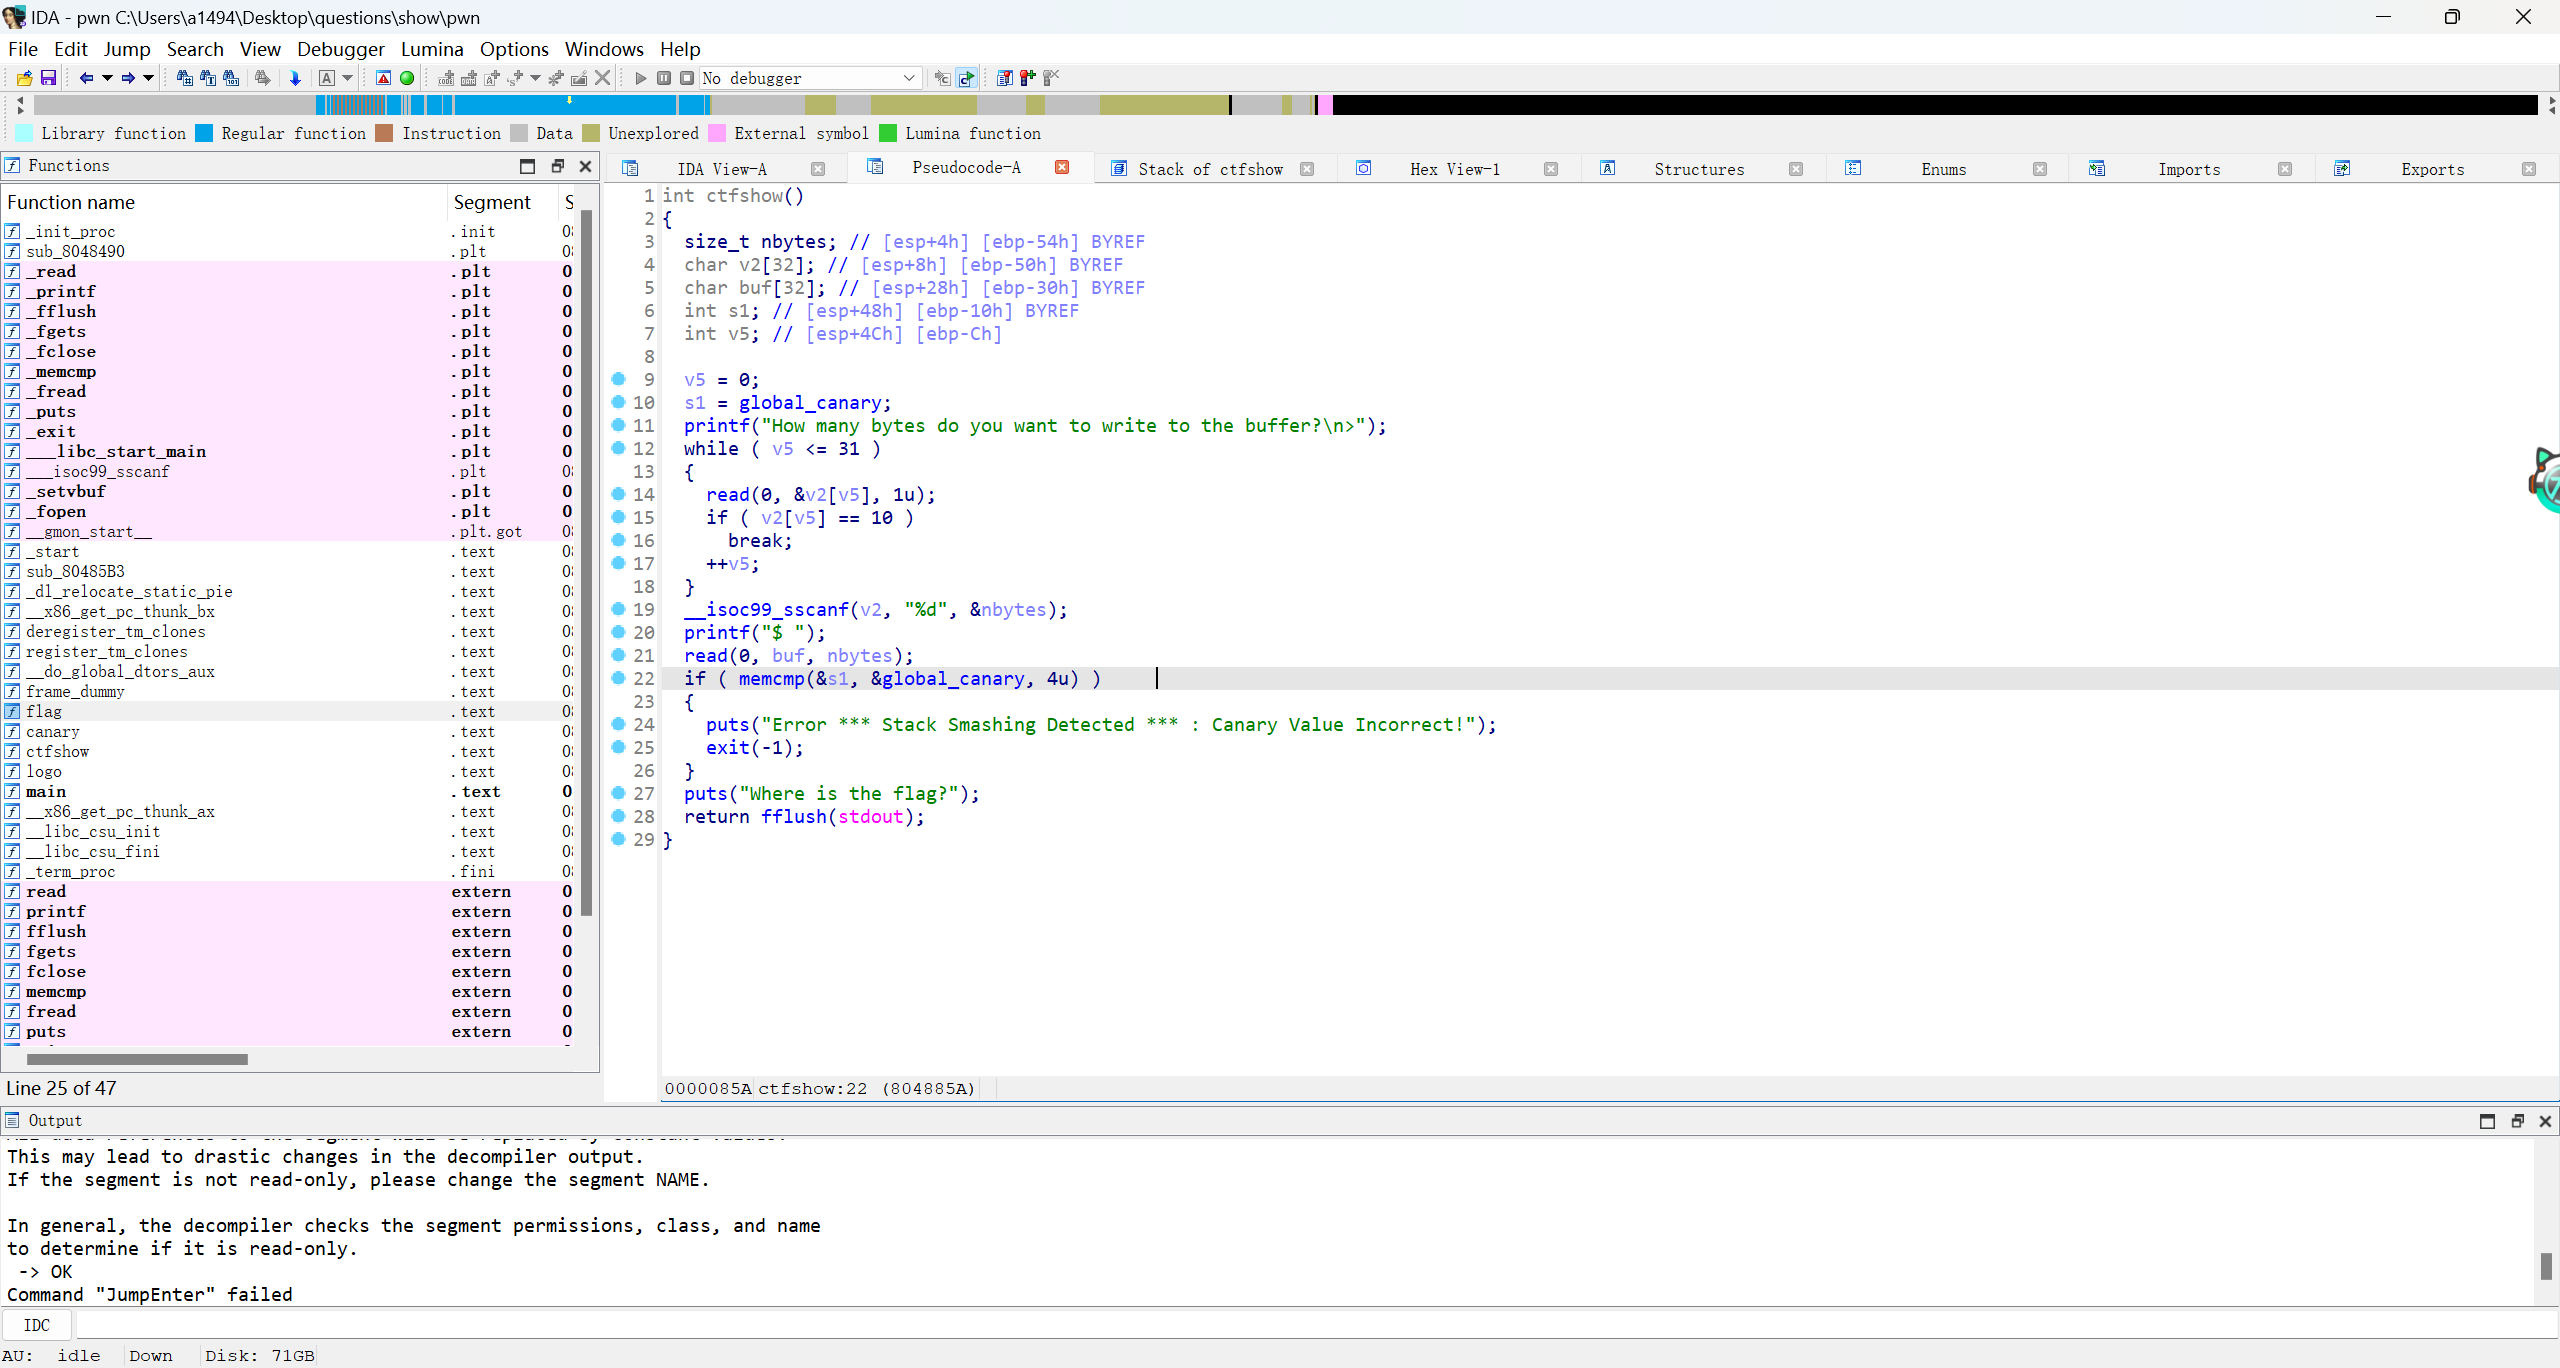Expand the jump-forward history dropdown arrow
Viewport: 2560px width, 1368px height.
(149, 78)
